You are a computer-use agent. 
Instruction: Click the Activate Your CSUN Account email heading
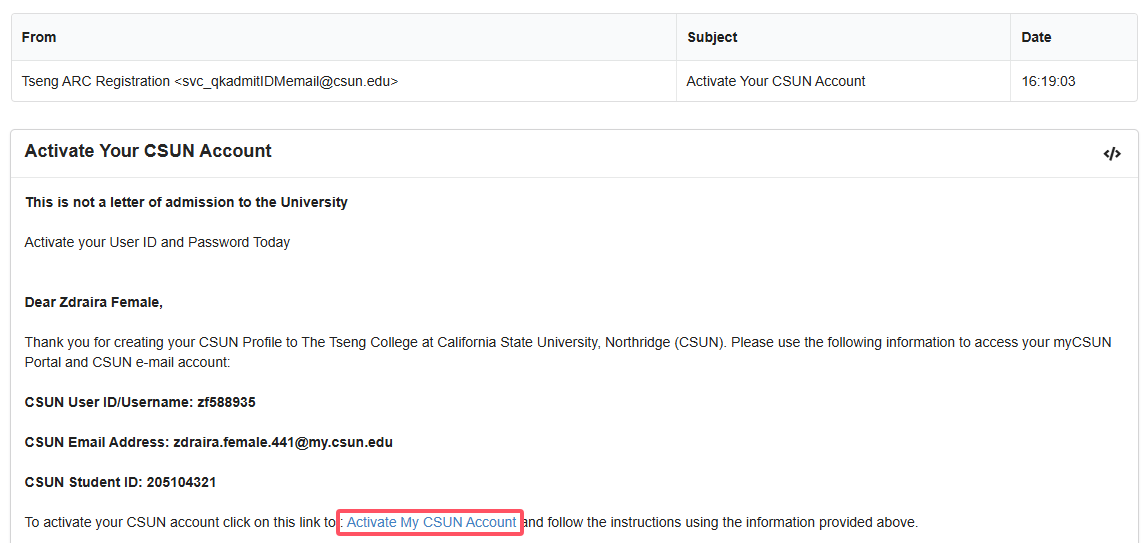point(148,151)
